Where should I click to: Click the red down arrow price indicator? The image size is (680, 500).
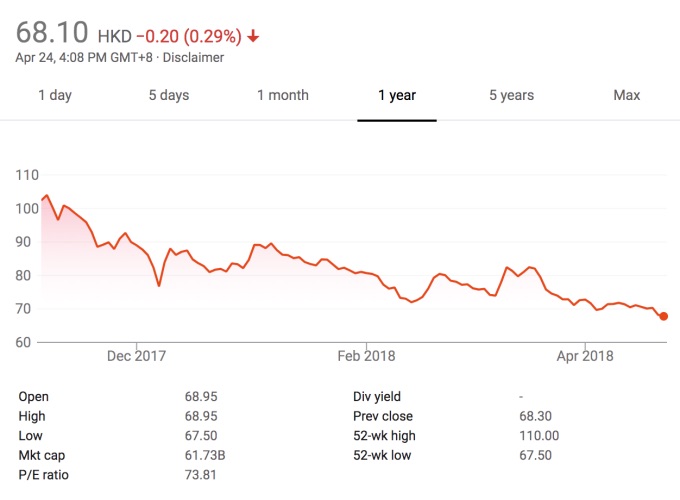click(x=254, y=37)
